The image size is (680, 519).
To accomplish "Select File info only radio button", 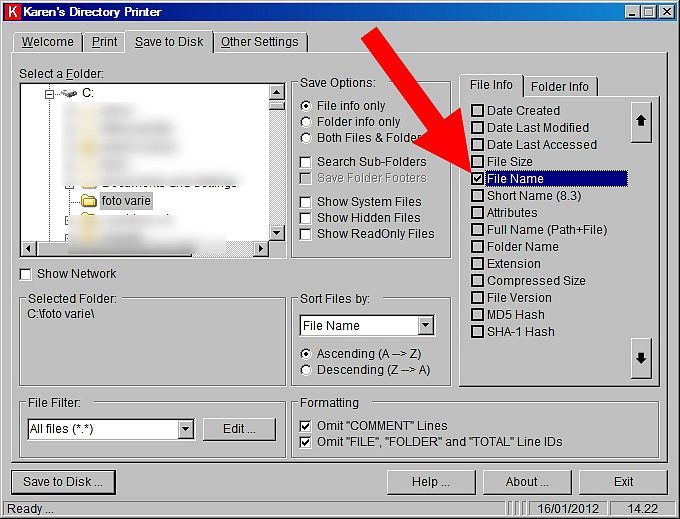I will 306,106.
